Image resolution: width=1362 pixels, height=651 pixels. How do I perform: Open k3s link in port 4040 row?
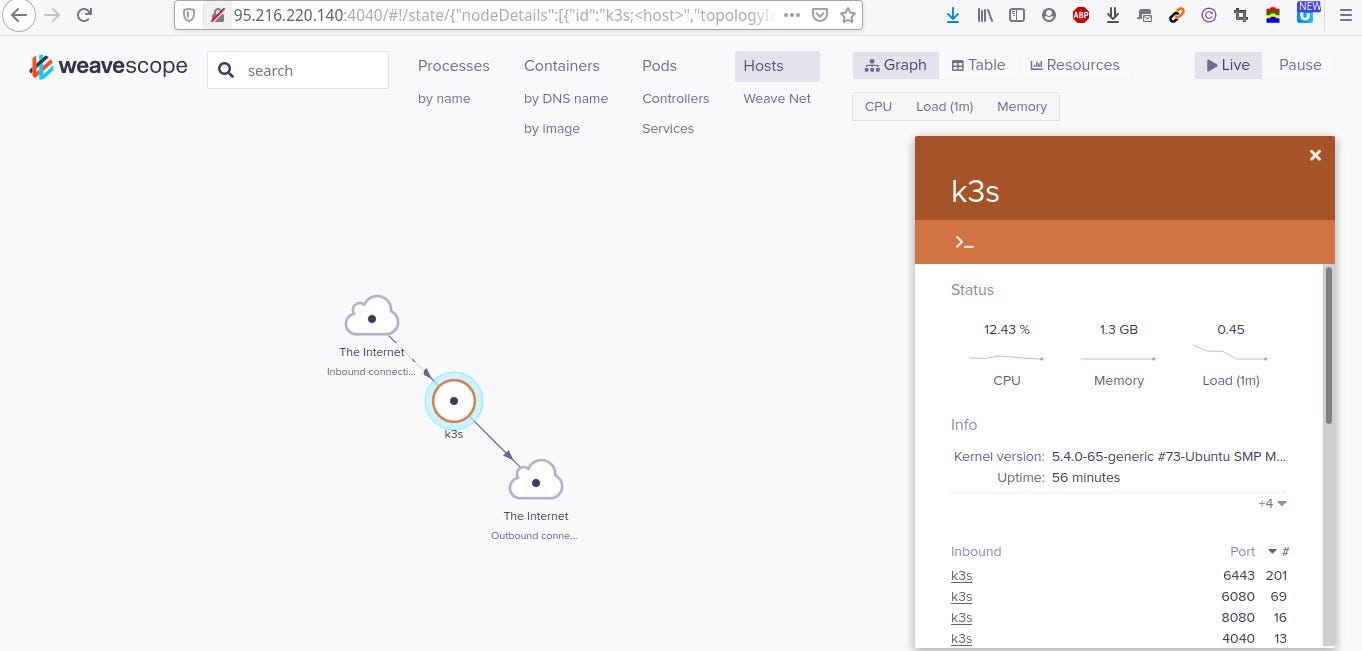(961, 638)
